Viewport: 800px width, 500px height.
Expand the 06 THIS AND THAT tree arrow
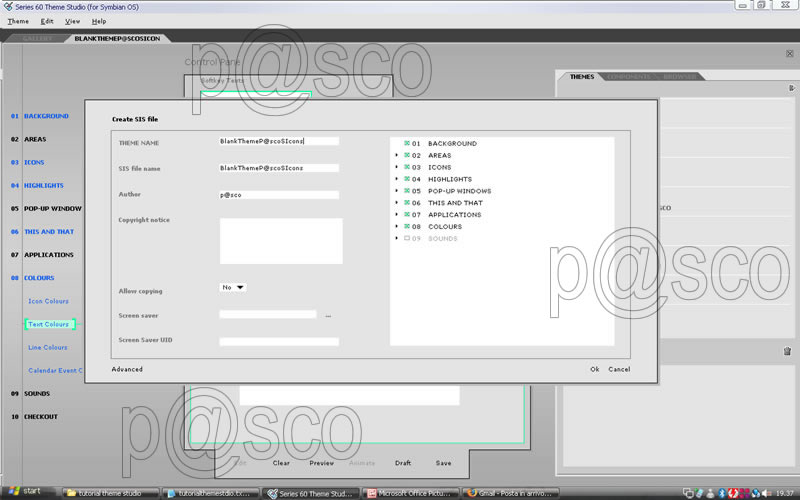[x=397, y=203]
